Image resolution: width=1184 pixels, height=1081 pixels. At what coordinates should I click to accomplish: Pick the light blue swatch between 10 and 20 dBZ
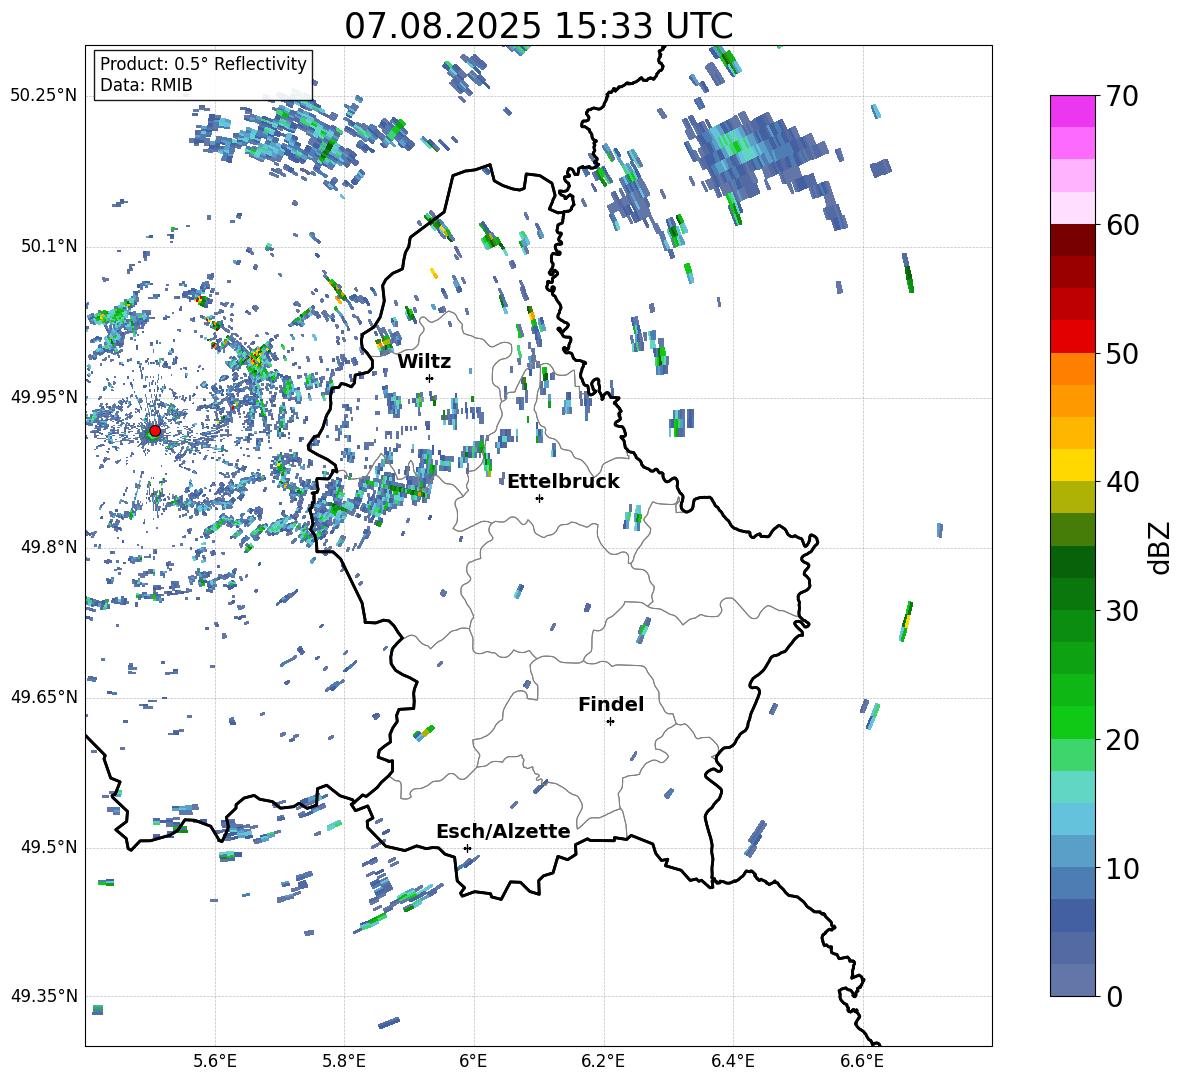(1072, 819)
